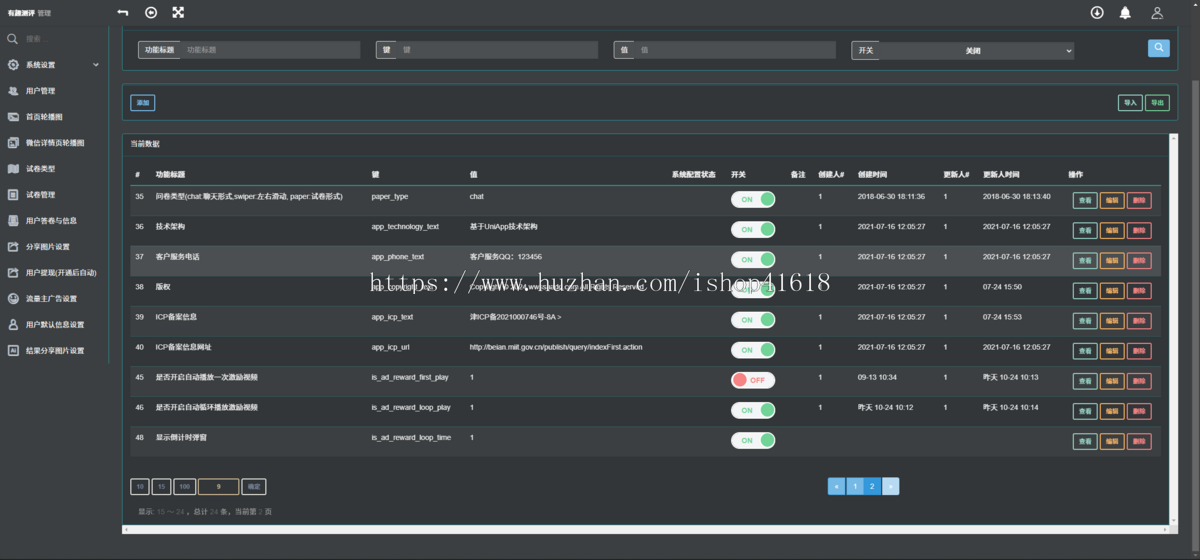Click the back arrow icon in top bar

tap(122, 13)
